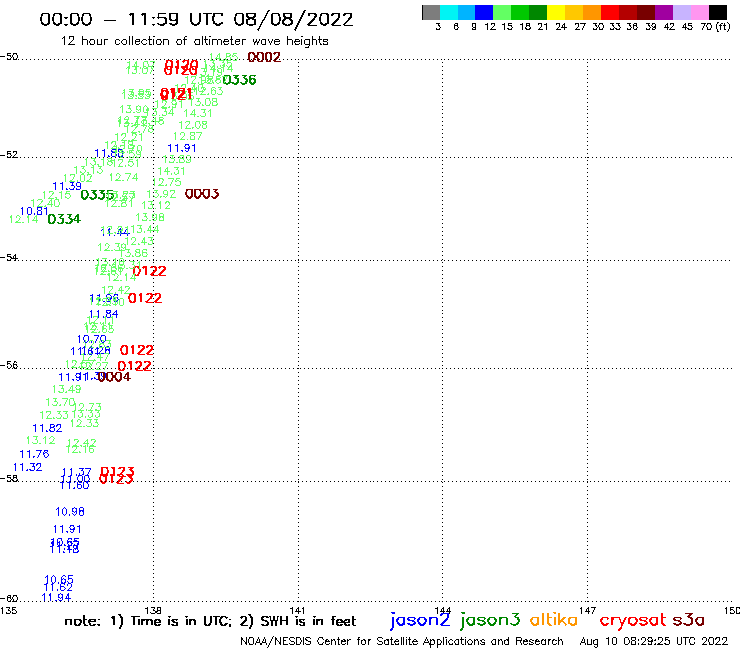Click the green wave height value 12.75
The width and height of the screenshot is (740, 650).
point(167,182)
